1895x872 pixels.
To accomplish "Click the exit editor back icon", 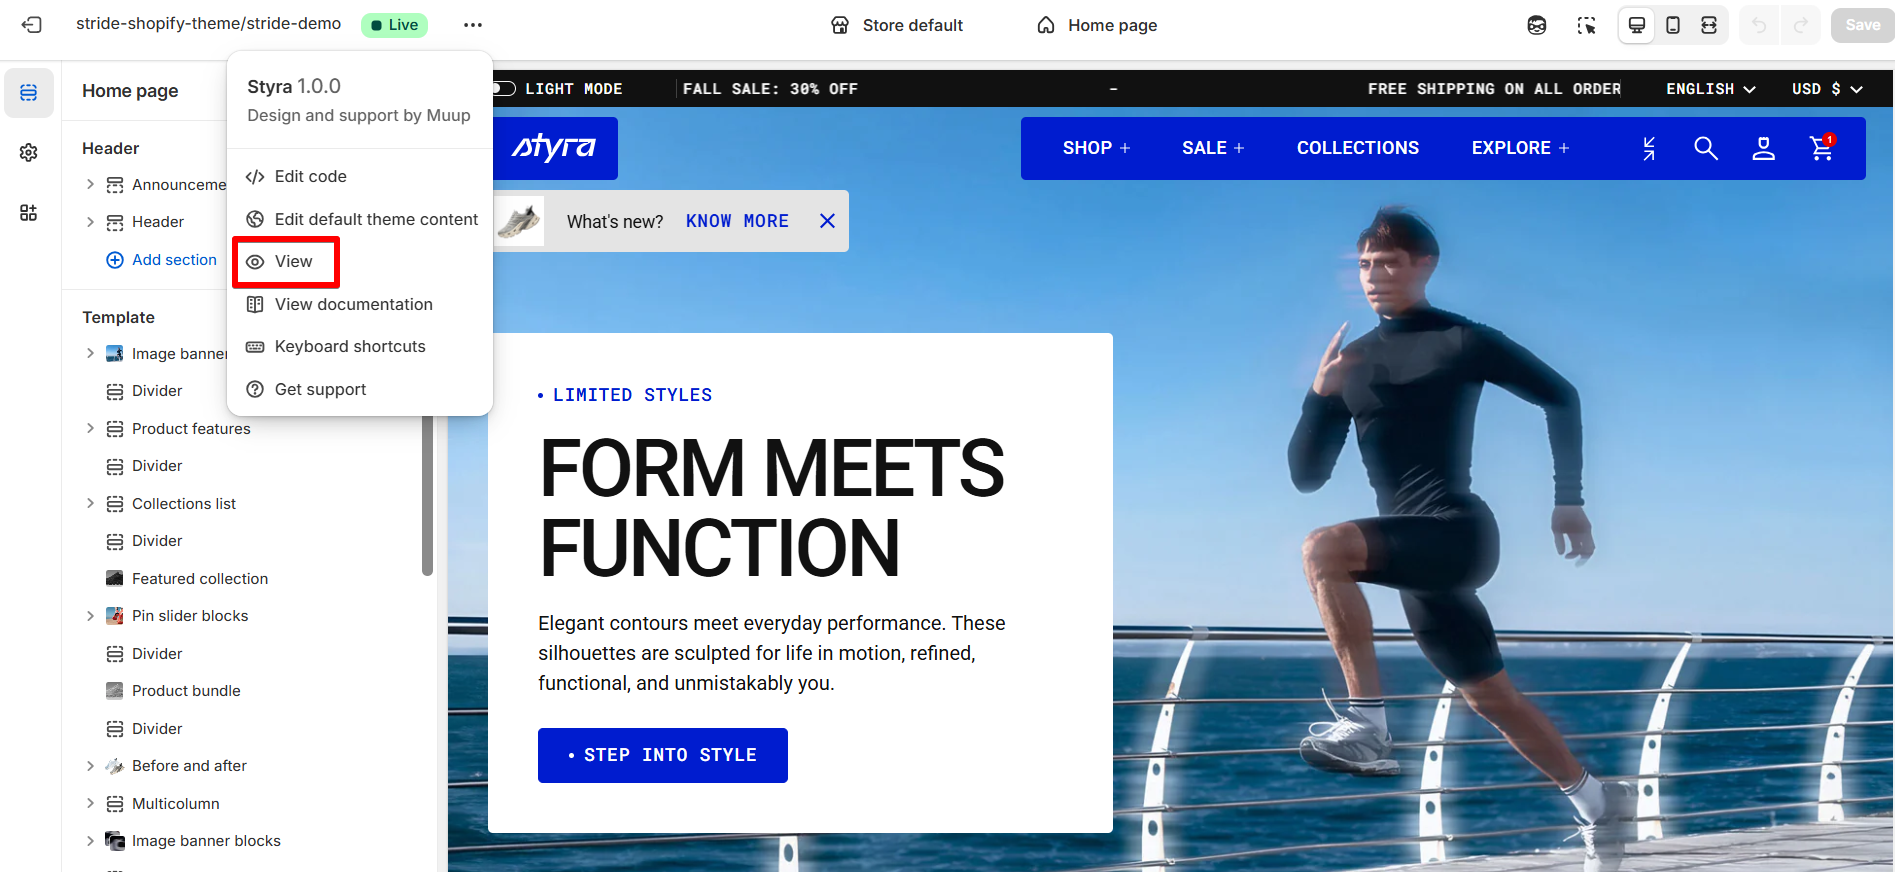I will 32,25.
